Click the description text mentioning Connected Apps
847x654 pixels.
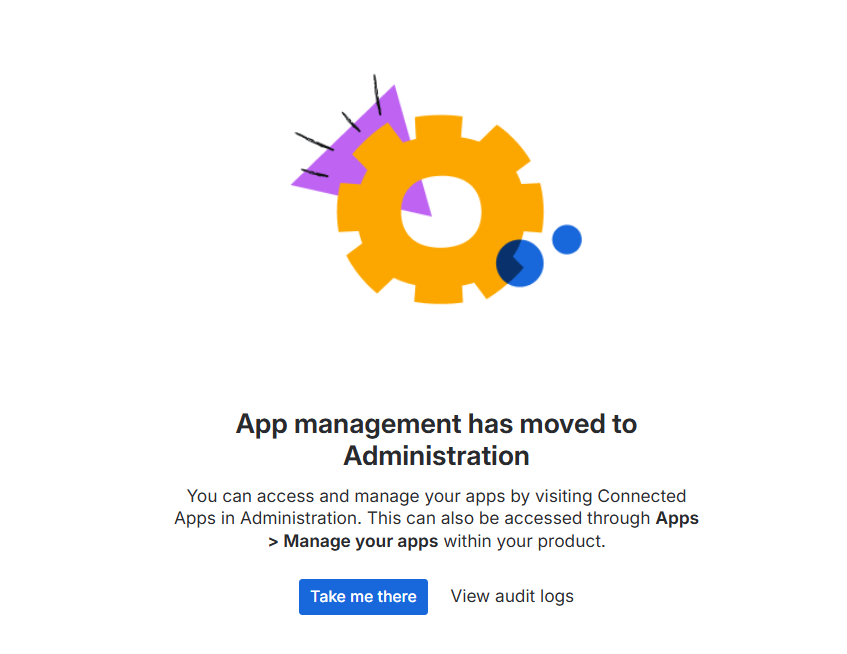tap(436, 518)
